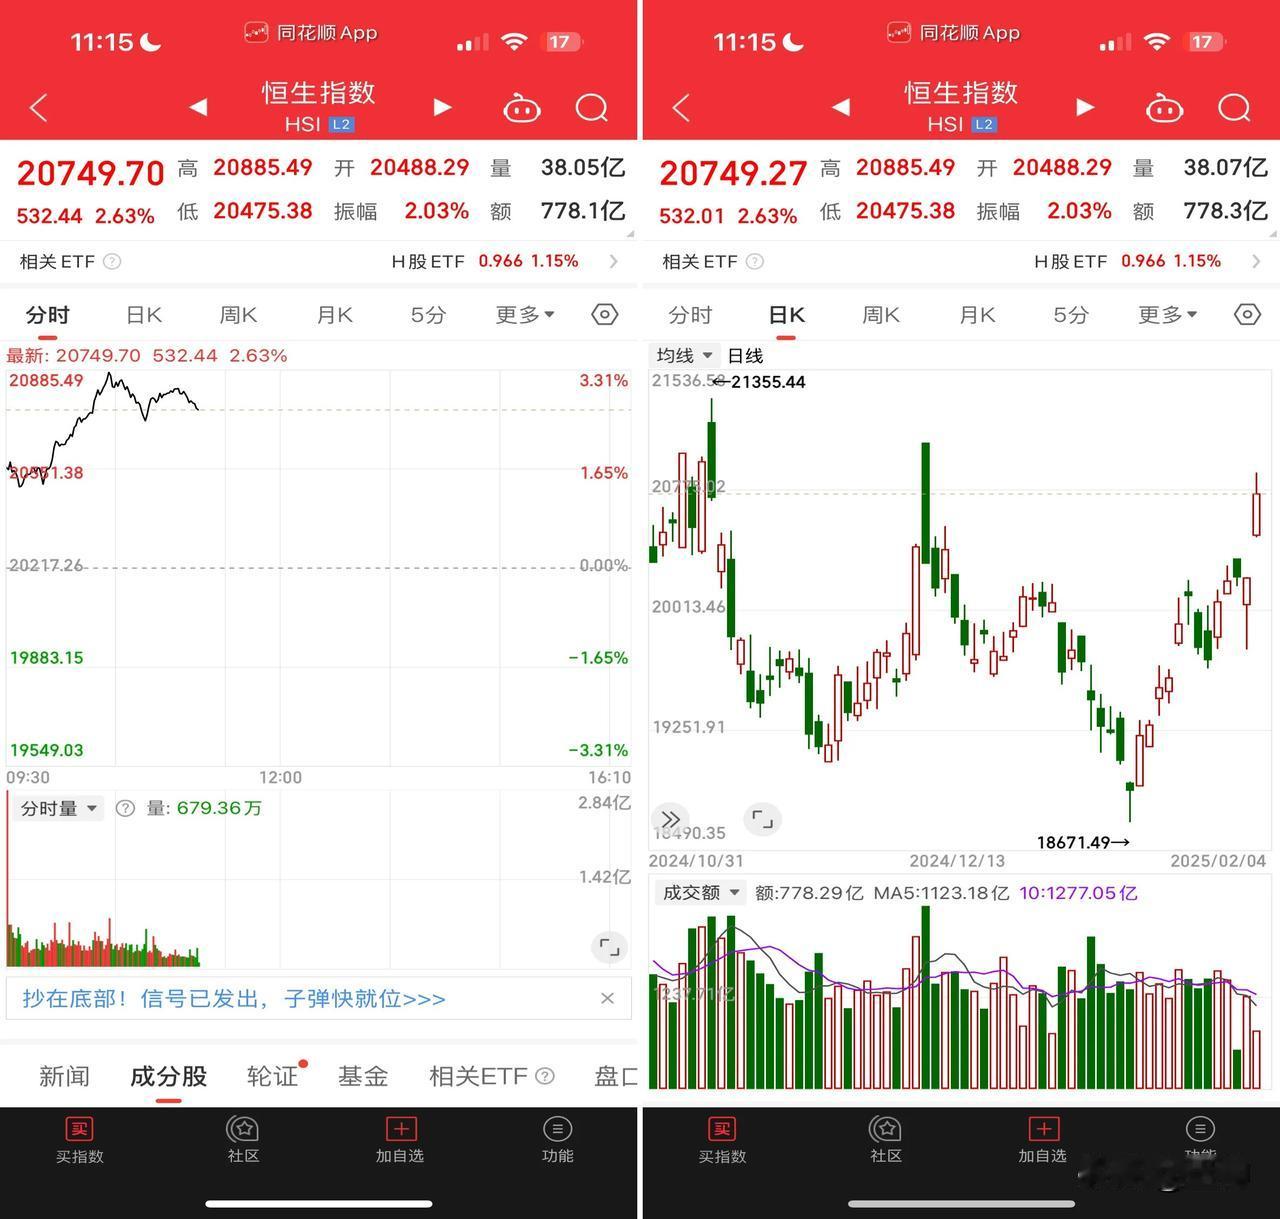Tap the intraday price line chart
1280x1219 pixels.
point(104,430)
